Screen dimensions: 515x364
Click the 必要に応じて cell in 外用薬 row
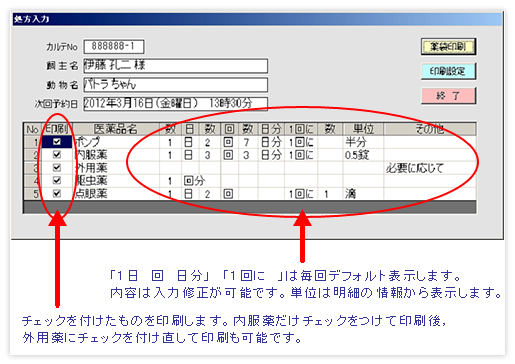click(x=430, y=168)
